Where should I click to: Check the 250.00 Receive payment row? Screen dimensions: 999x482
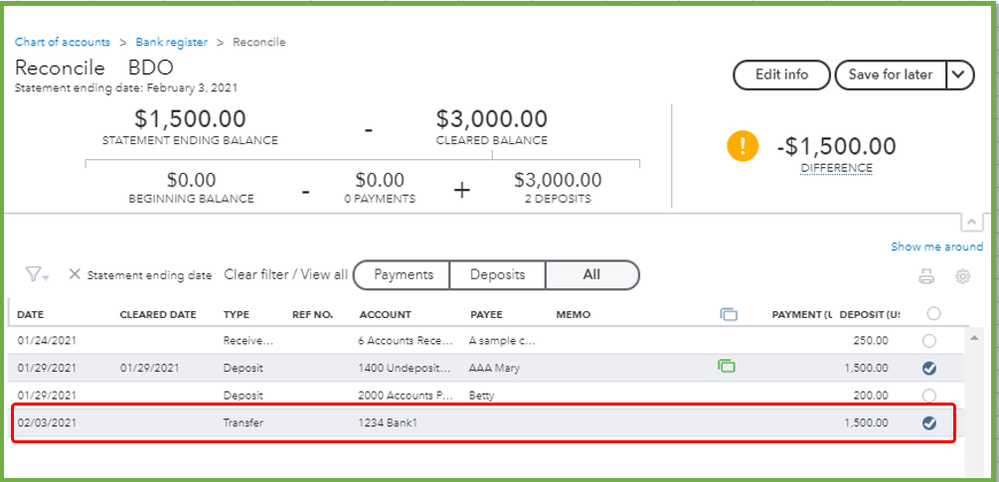(929, 341)
